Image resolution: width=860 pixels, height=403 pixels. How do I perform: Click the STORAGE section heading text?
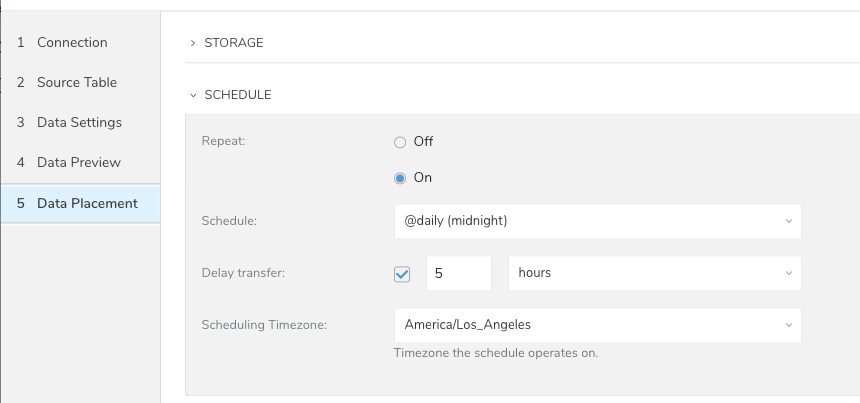(x=234, y=43)
